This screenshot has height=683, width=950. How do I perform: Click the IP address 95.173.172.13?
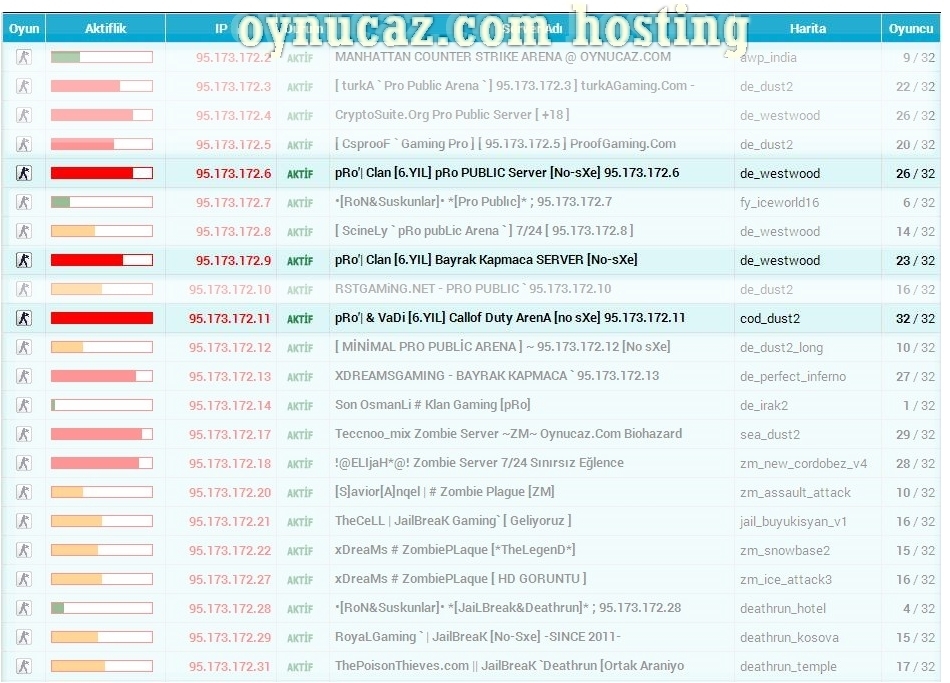click(230, 376)
